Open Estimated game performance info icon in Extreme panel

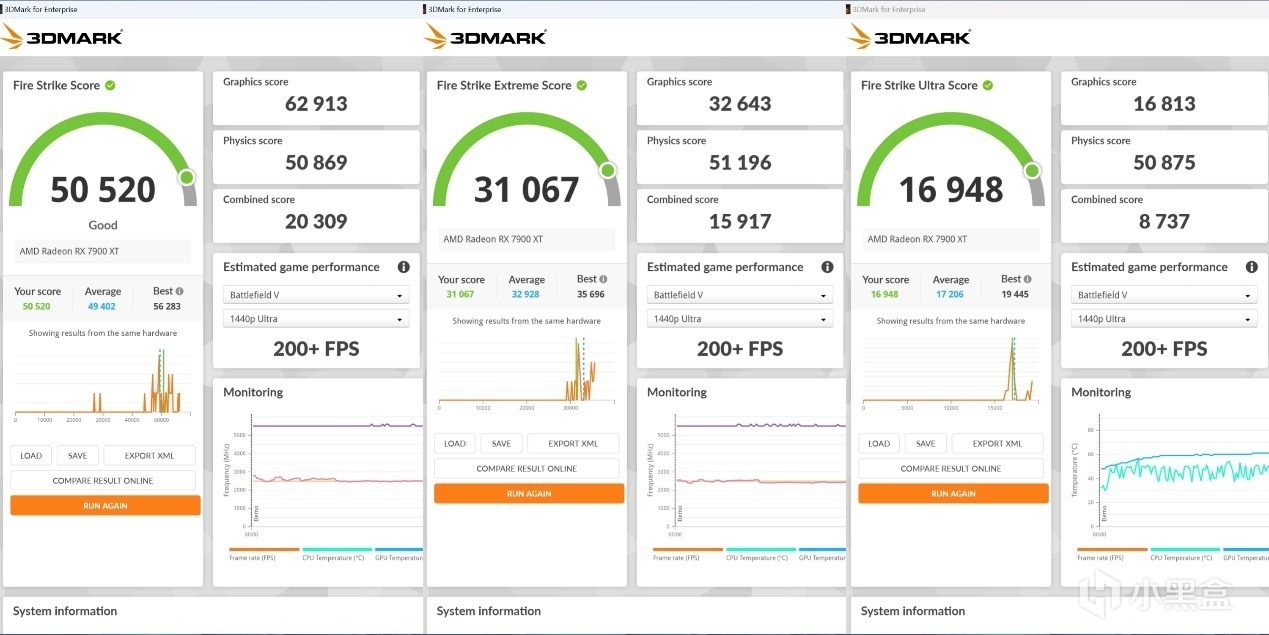point(827,267)
